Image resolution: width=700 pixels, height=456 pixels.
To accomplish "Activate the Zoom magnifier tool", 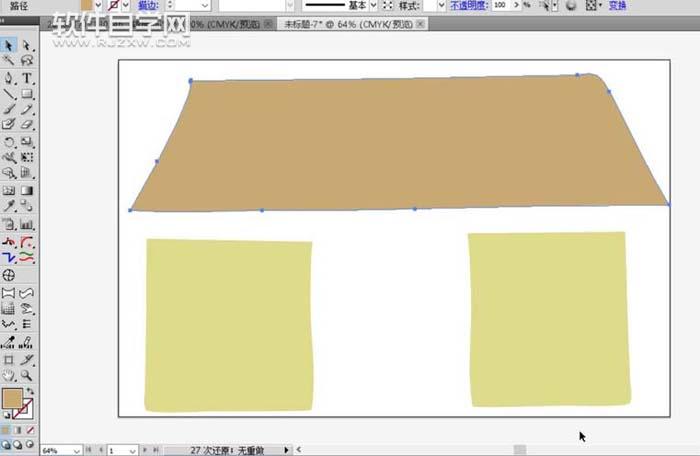I will pos(27,375).
